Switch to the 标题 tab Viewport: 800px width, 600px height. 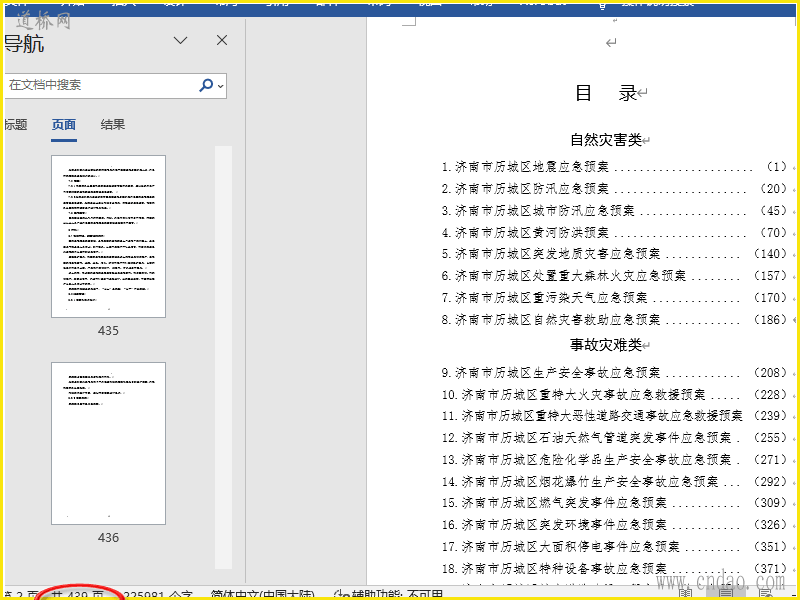15,124
